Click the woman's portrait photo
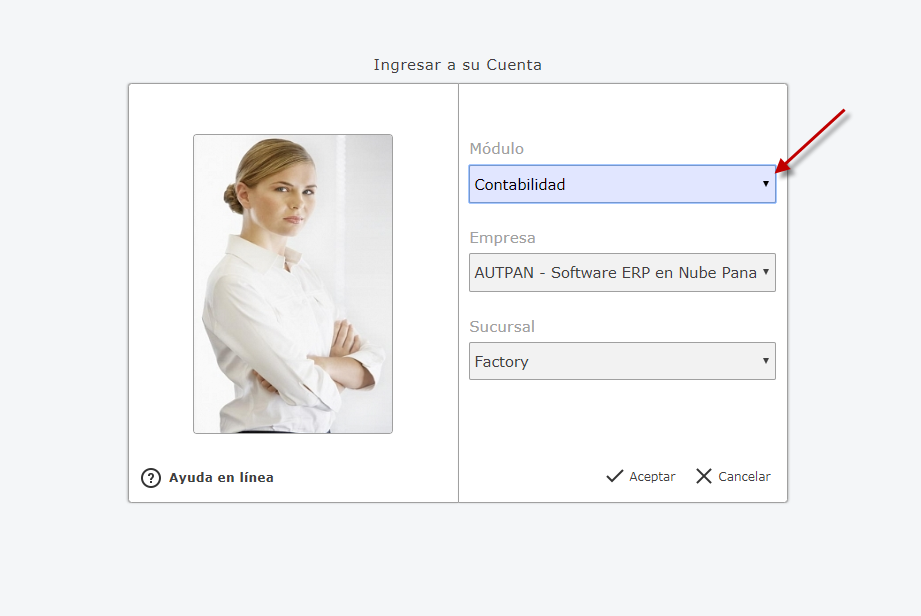Image resolution: width=921 pixels, height=616 pixels. pos(292,284)
